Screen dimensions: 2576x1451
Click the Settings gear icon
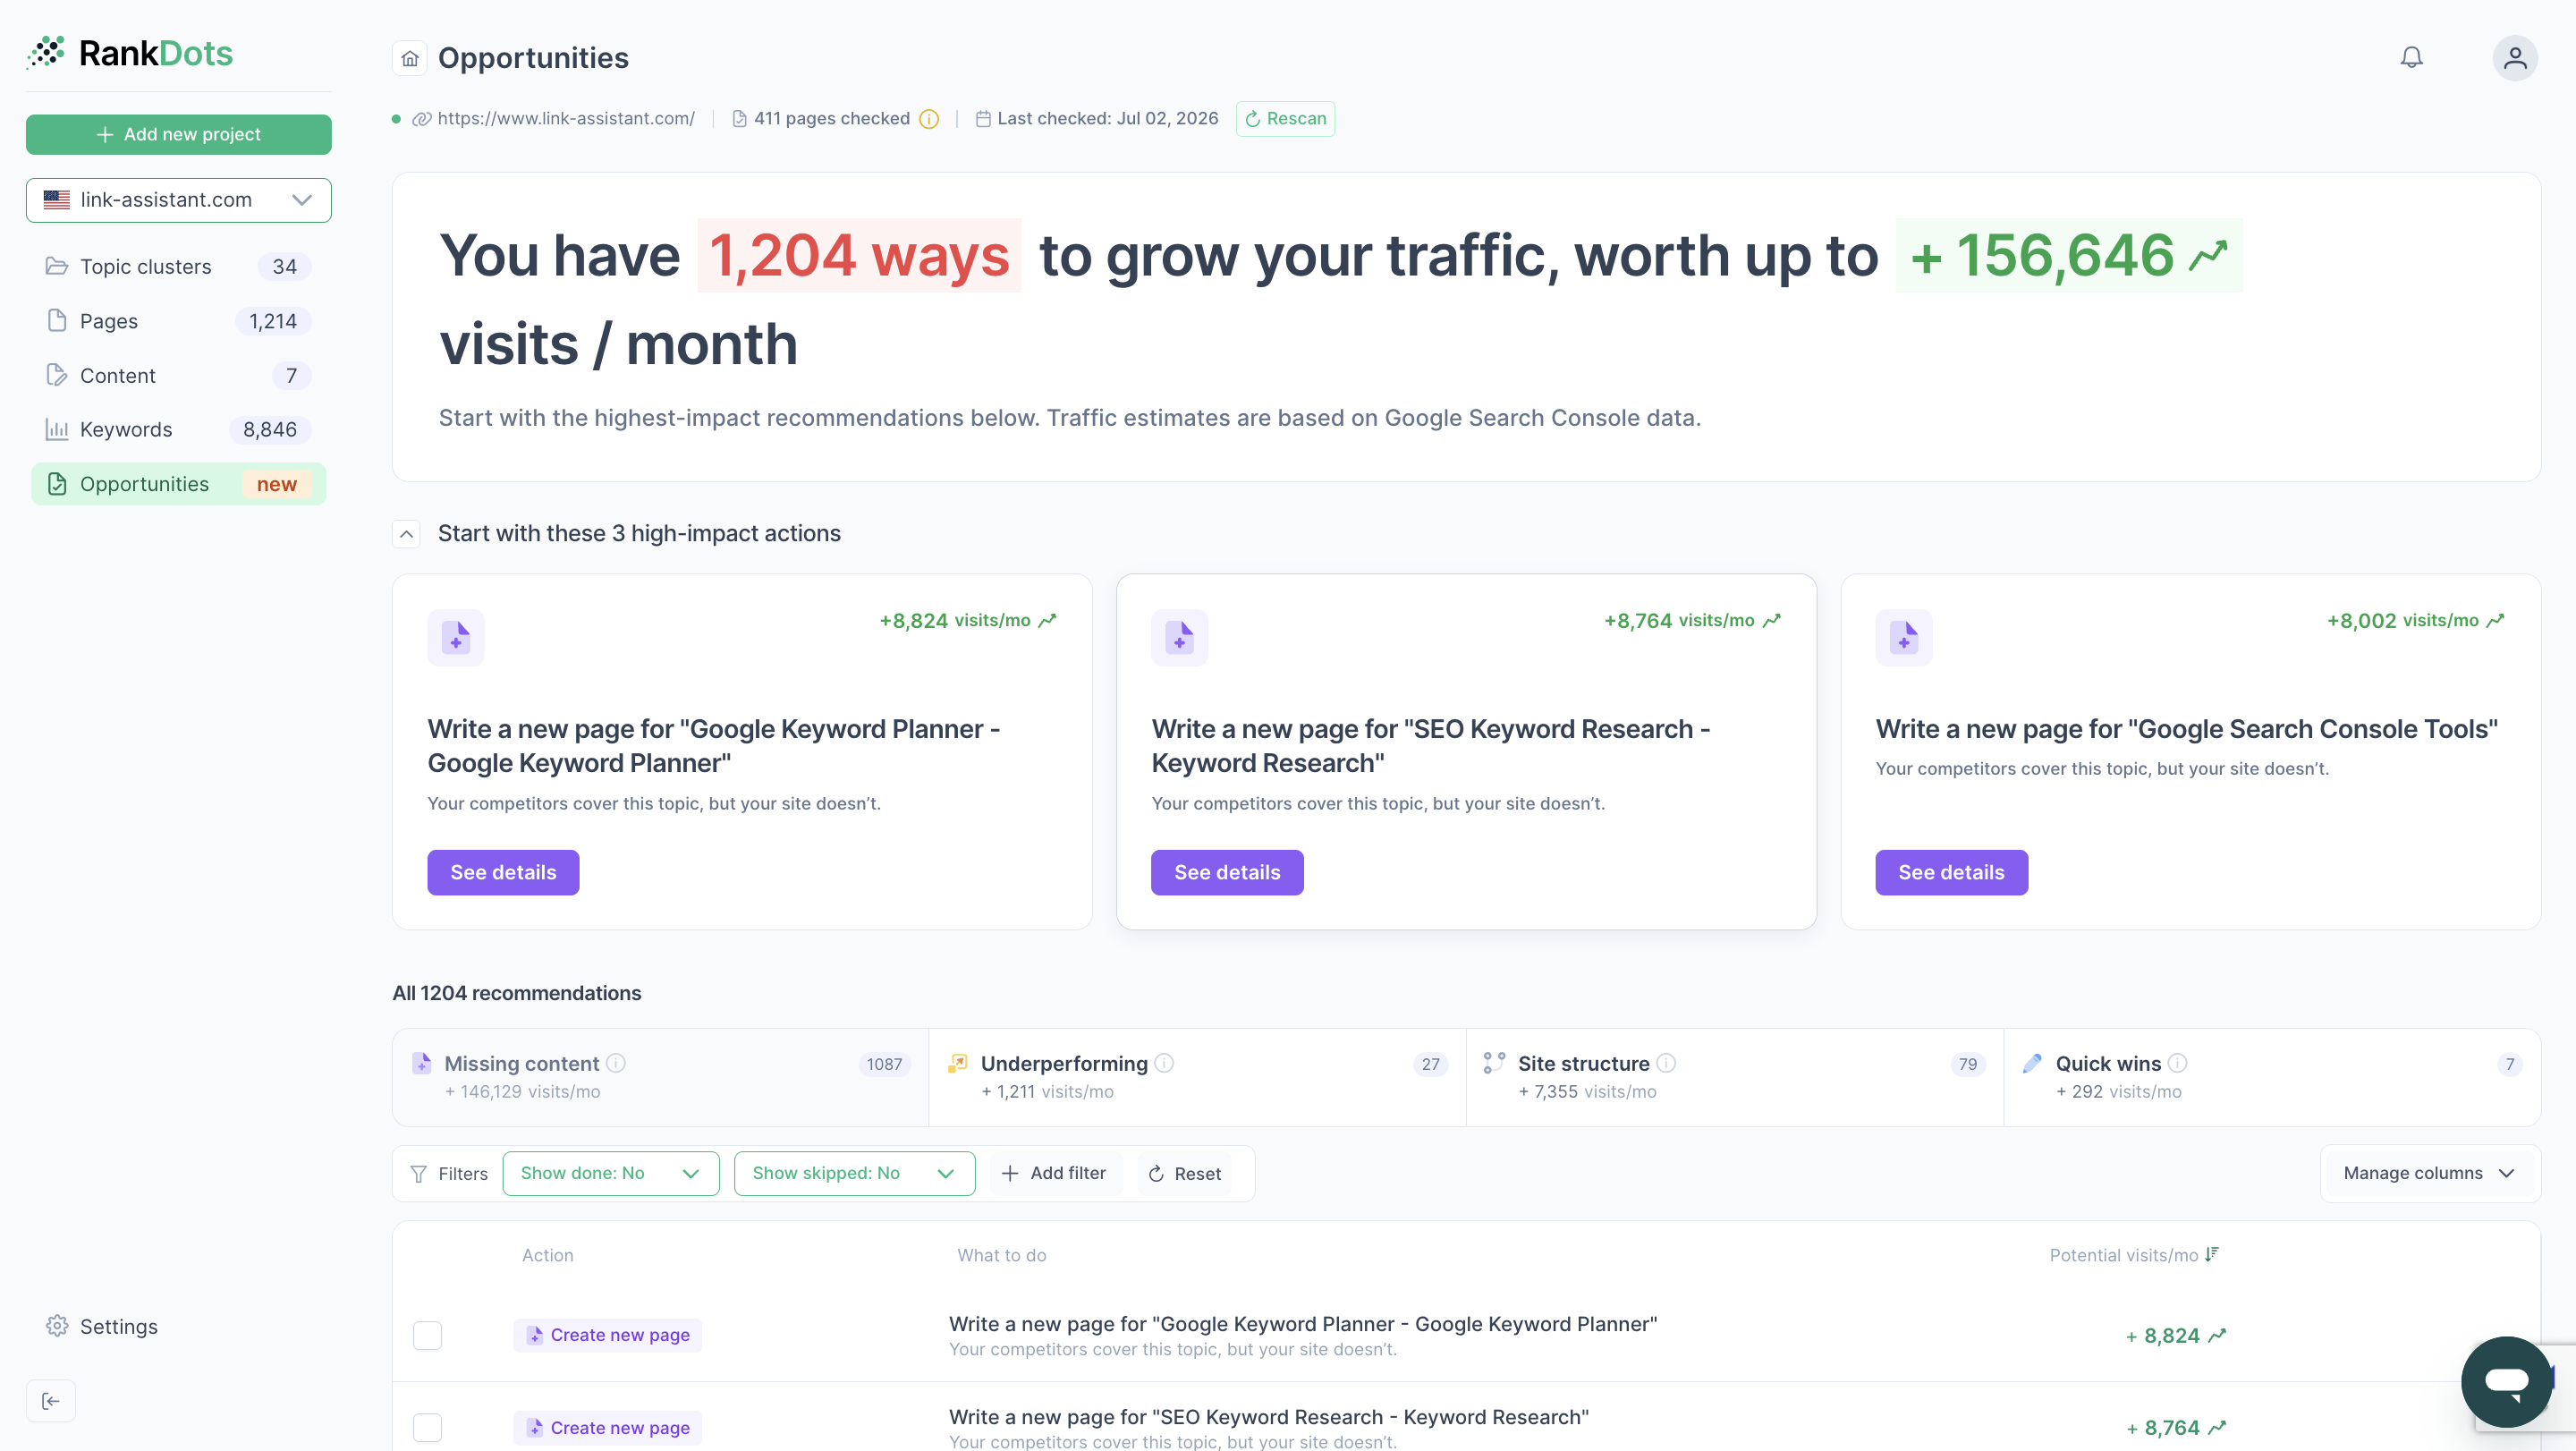[57, 1326]
